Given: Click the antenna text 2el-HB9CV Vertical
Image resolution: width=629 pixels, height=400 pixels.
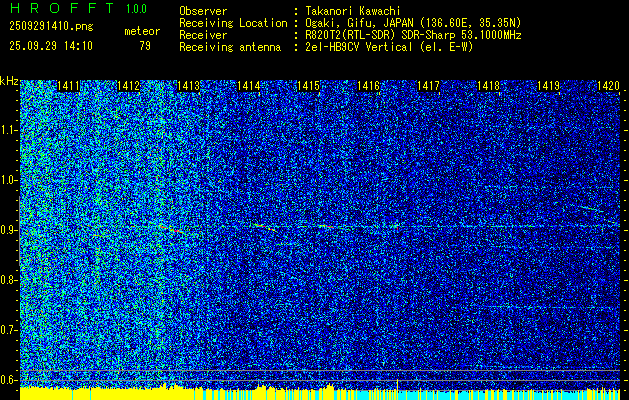Looking at the screenshot, I should coord(358,47).
